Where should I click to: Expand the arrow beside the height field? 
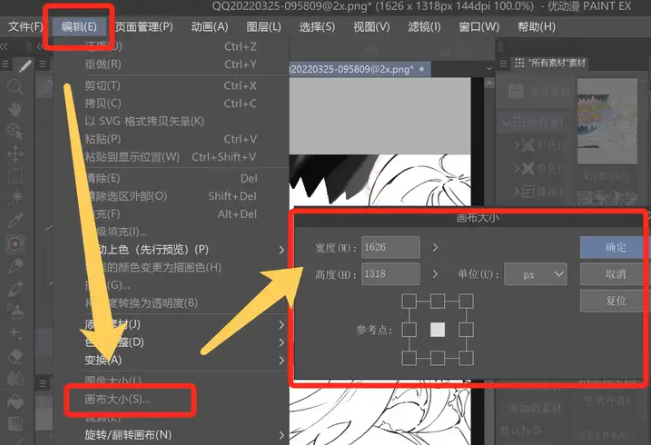click(x=435, y=274)
